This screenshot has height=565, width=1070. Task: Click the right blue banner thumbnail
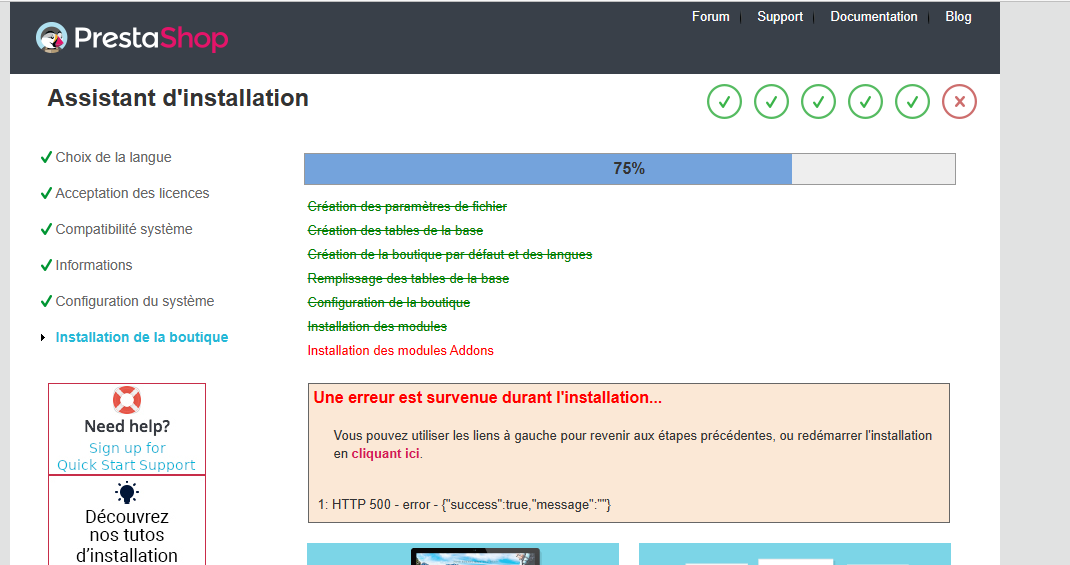pos(794,554)
